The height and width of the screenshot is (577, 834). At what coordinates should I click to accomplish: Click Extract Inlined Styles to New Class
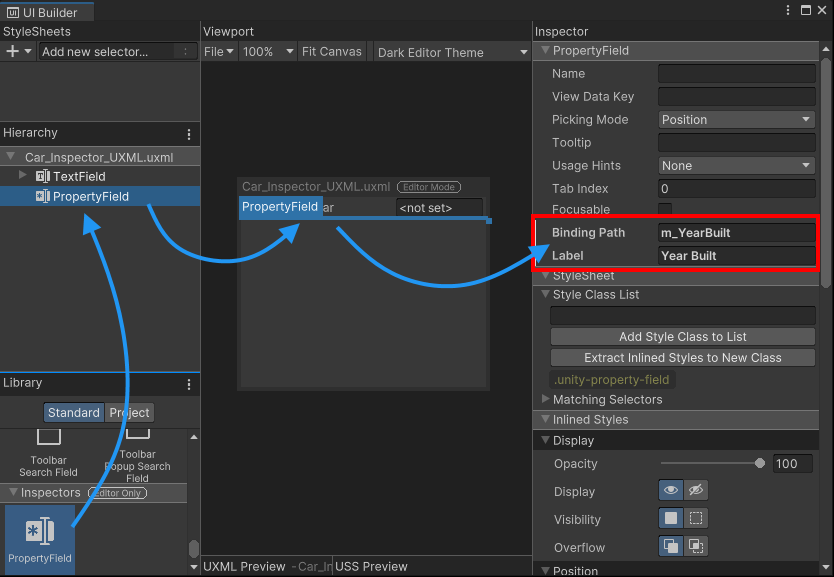pos(682,357)
